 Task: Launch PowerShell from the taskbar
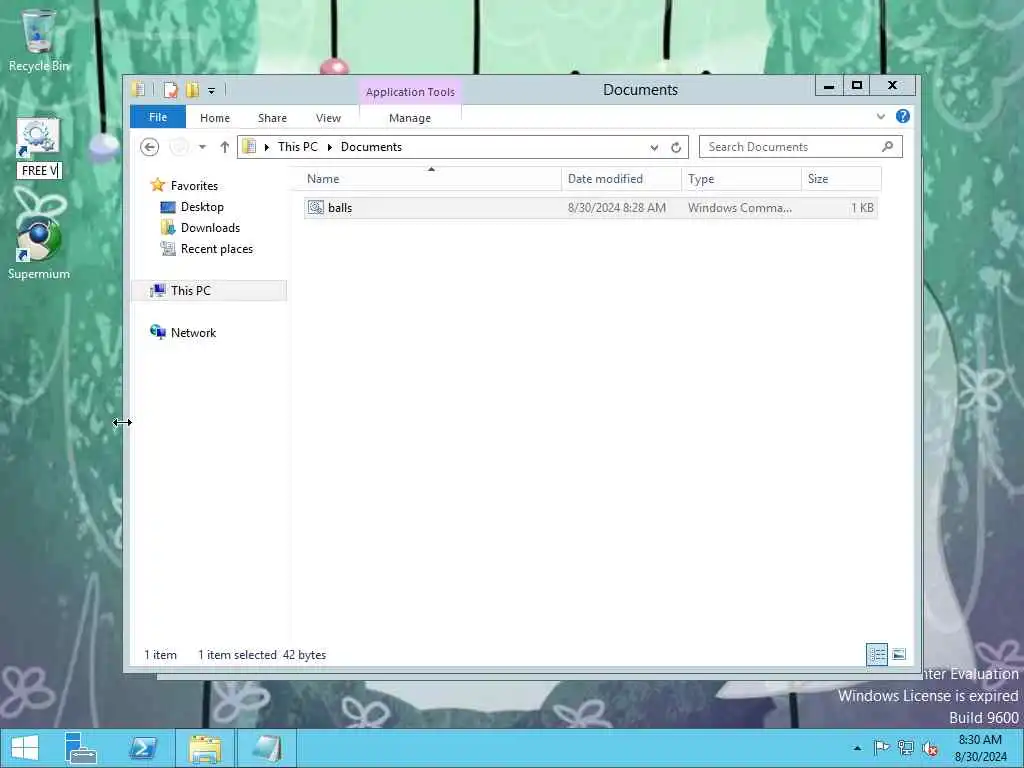pyautogui.click(x=143, y=748)
